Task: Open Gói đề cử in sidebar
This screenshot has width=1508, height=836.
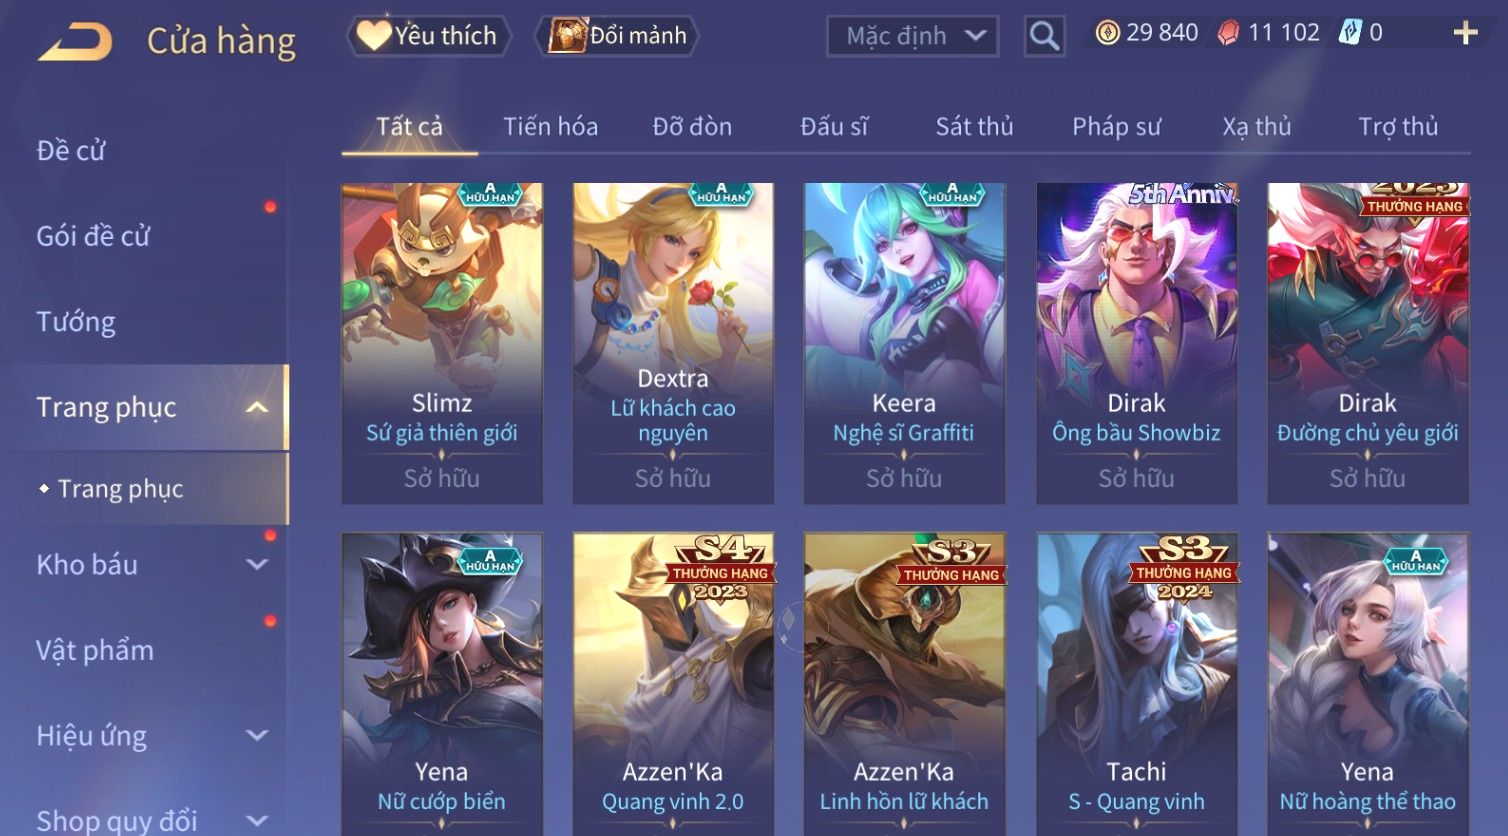Action: (93, 236)
